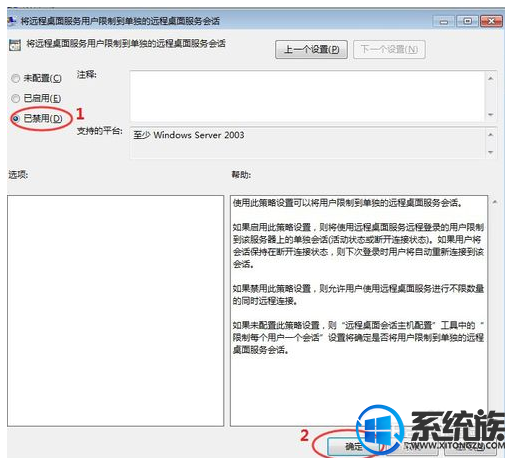Screen dimensions: 505x458
Task: Click inside the 注释 comment text box
Action: [x=307, y=96]
